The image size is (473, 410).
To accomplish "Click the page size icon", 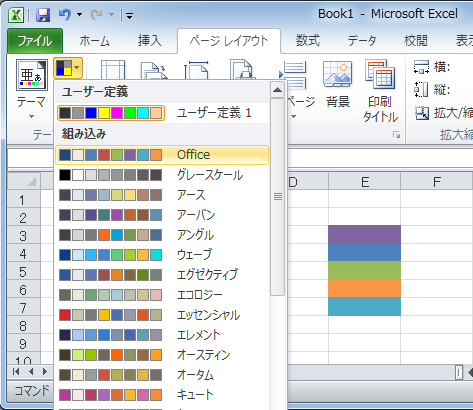I will [x=197, y=69].
